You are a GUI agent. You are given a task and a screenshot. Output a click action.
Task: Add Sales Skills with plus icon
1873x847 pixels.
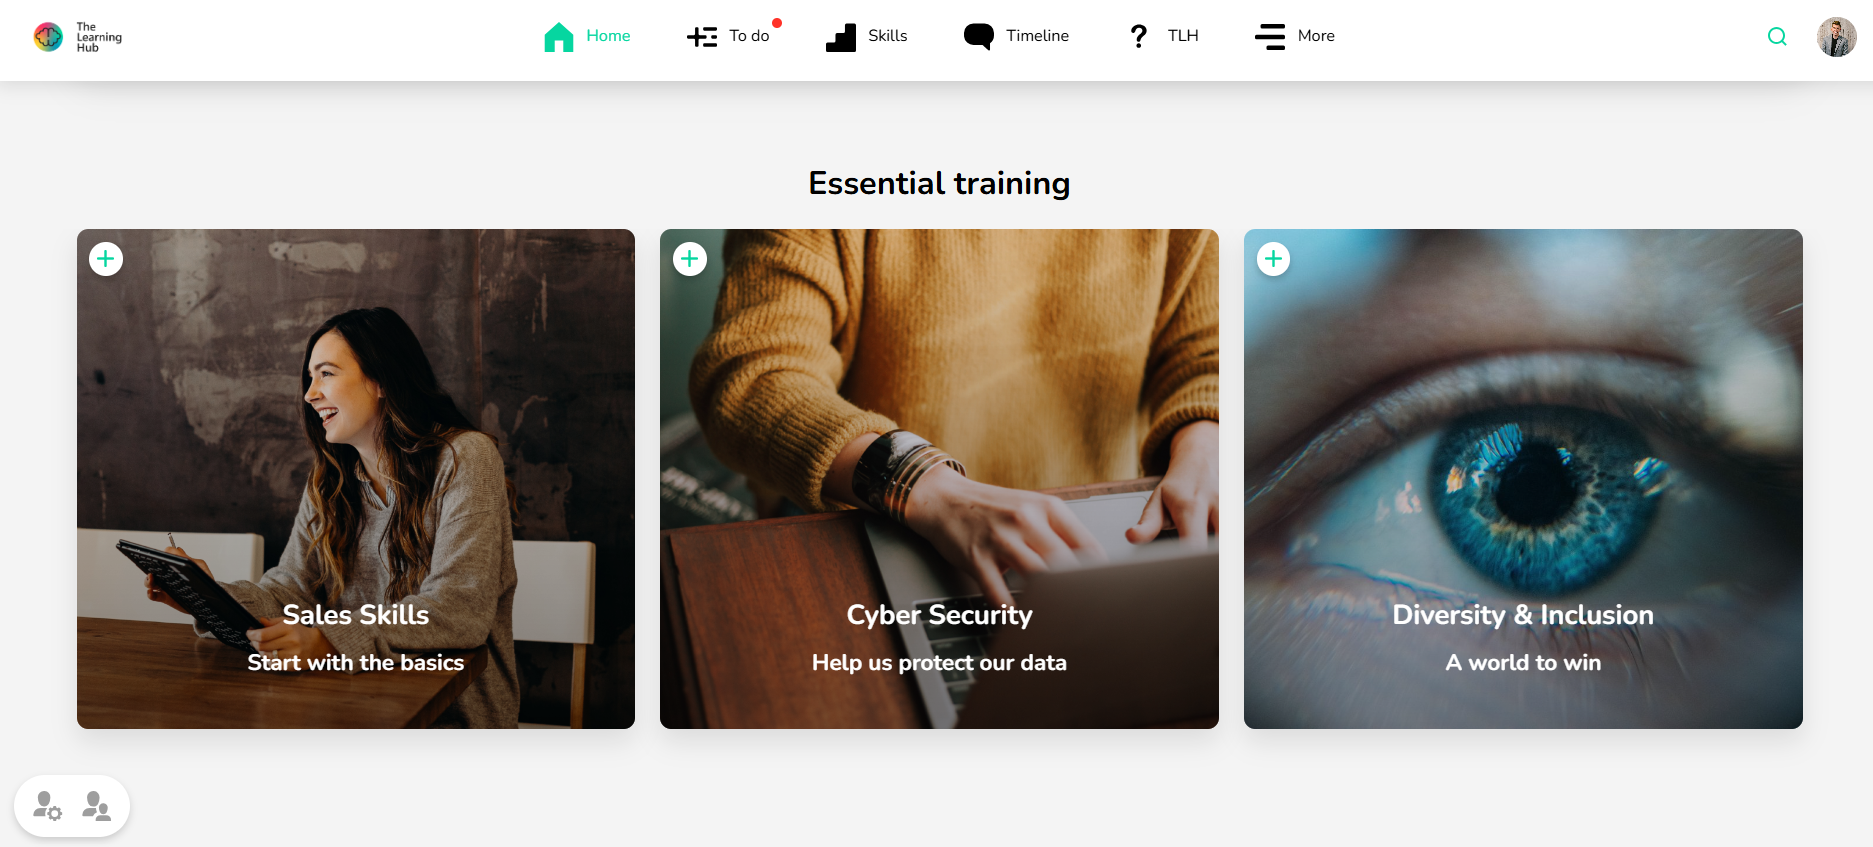point(106,259)
